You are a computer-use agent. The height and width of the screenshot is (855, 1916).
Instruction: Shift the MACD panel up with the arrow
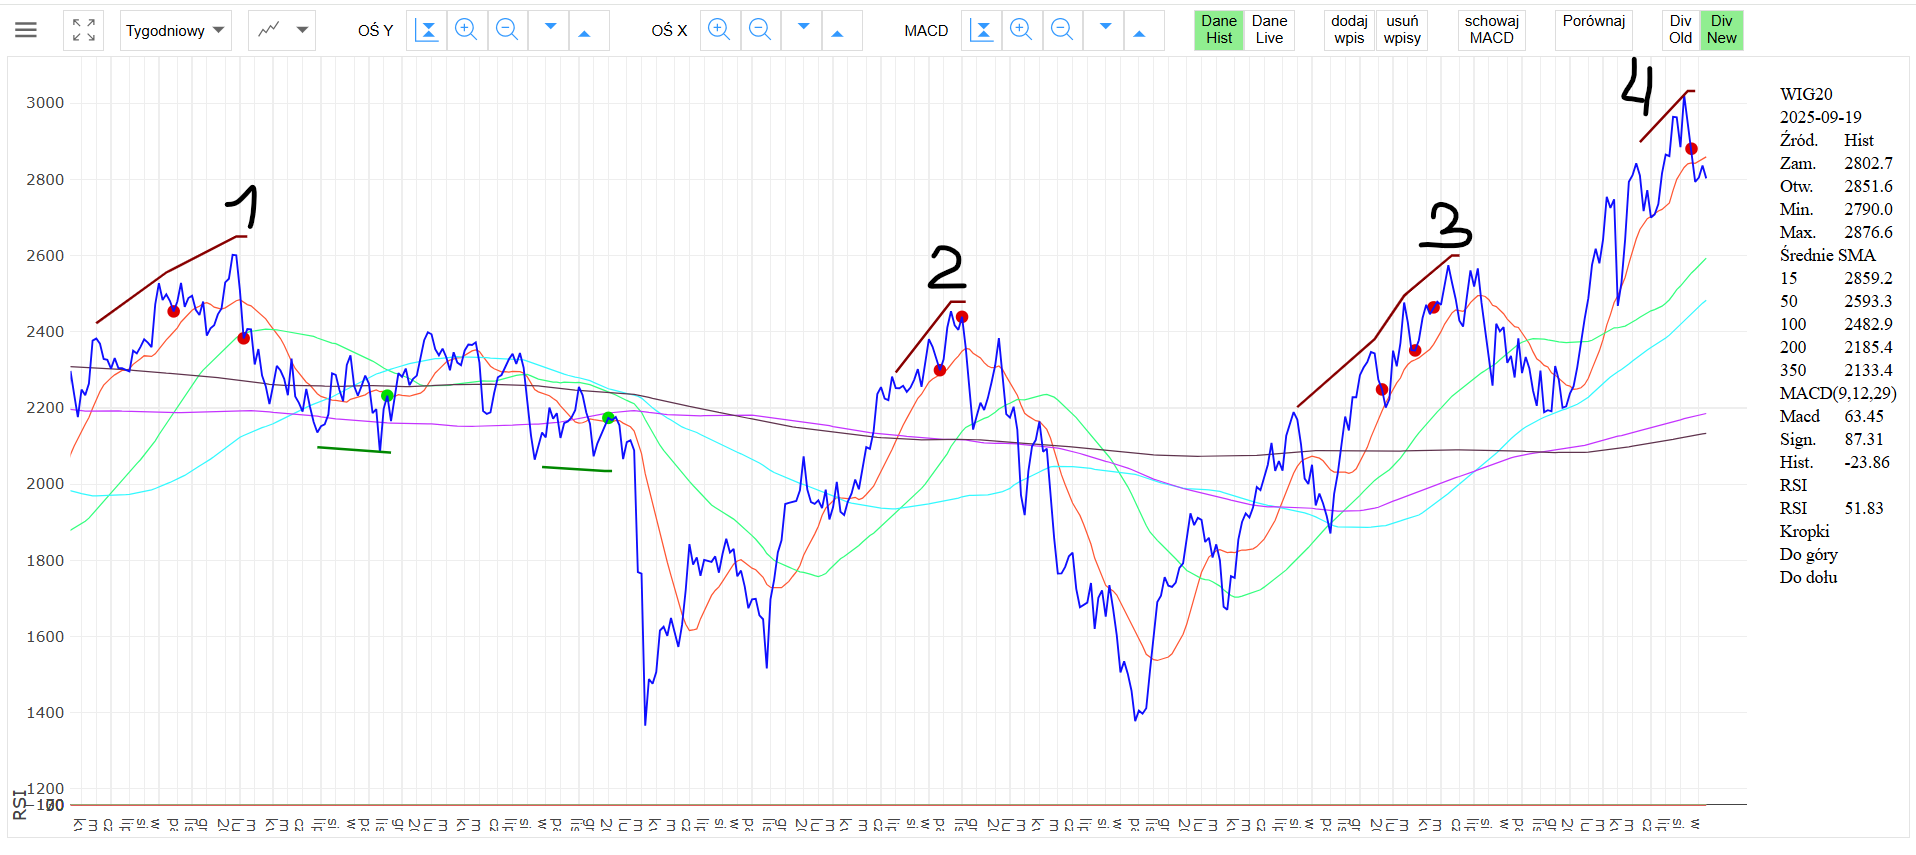point(1139,31)
